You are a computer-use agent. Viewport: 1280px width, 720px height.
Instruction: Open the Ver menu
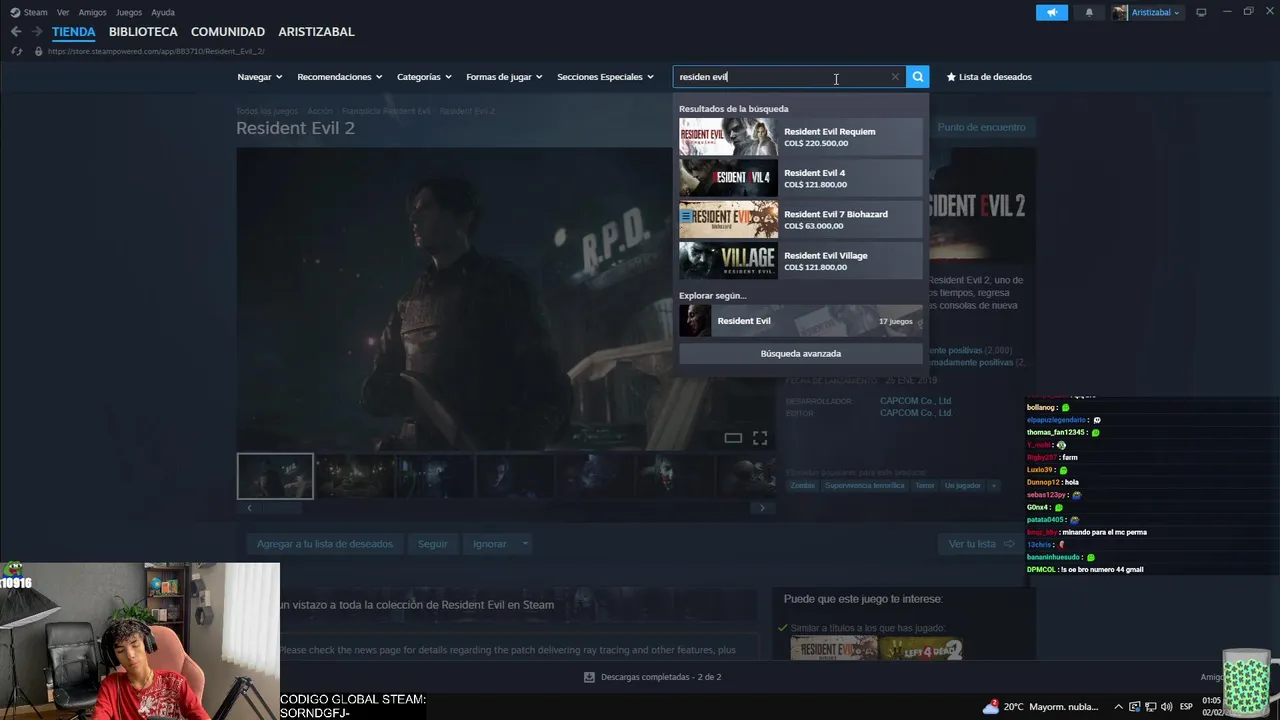(x=63, y=12)
